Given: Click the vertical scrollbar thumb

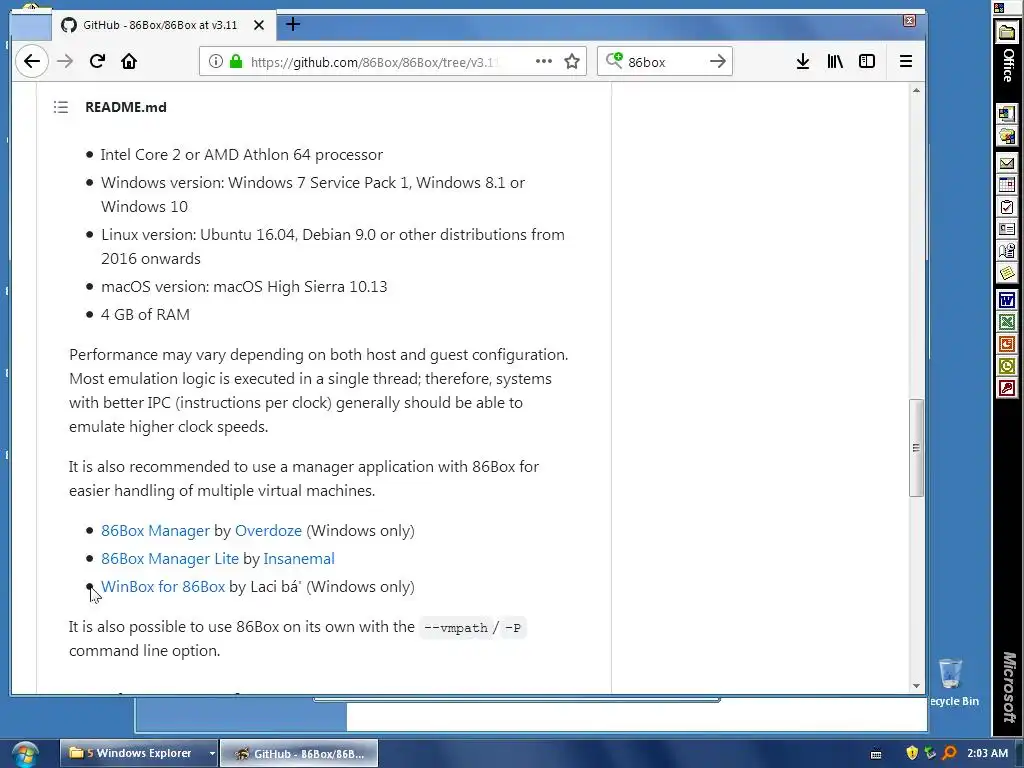Looking at the screenshot, I should [916, 448].
